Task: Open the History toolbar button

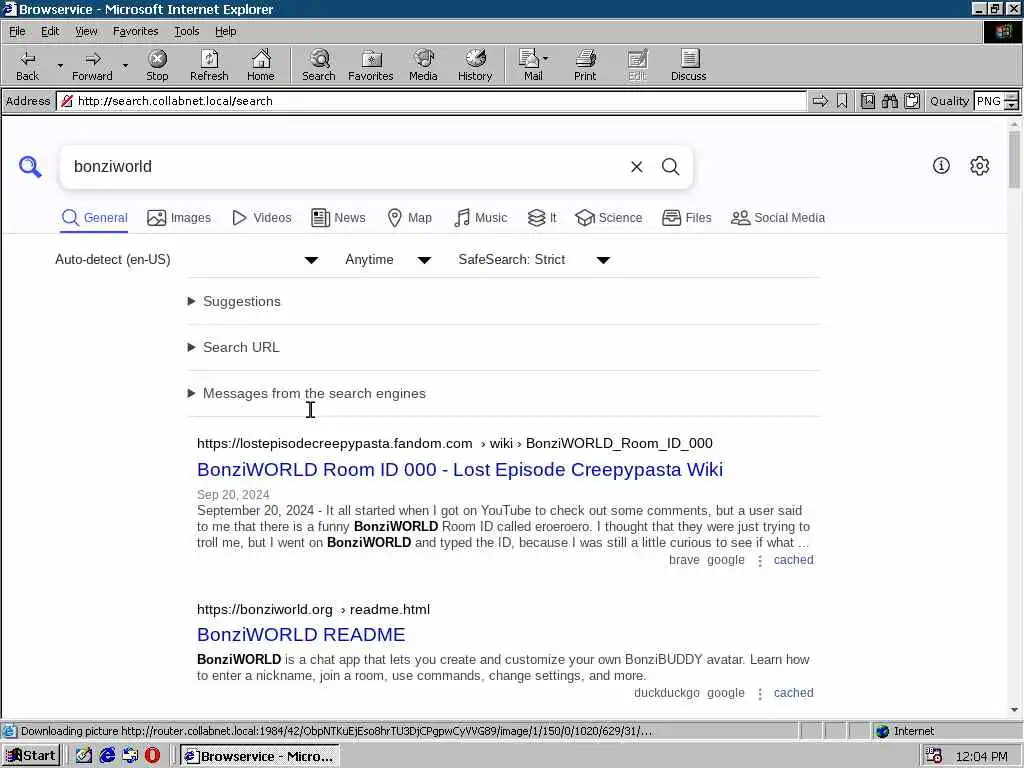Action: (x=475, y=65)
